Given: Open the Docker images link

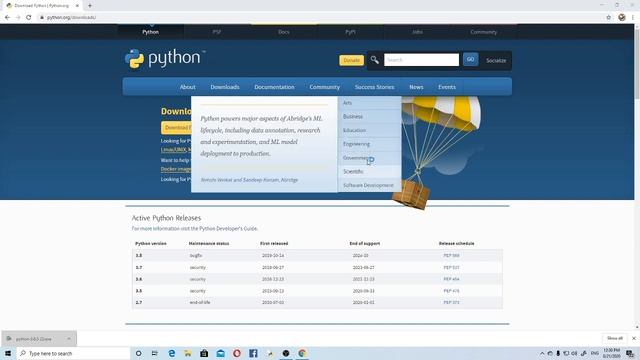Looking at the screenshot, I should pyautogui.click(x=176, y=169).
